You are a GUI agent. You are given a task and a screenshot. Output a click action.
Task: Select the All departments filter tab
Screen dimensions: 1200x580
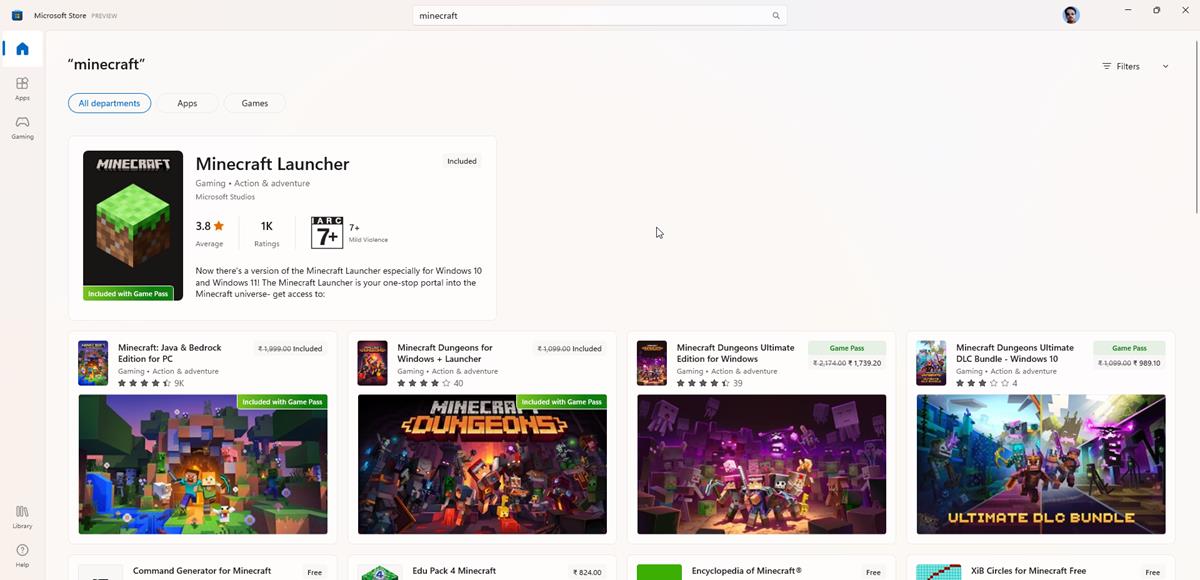110,103
